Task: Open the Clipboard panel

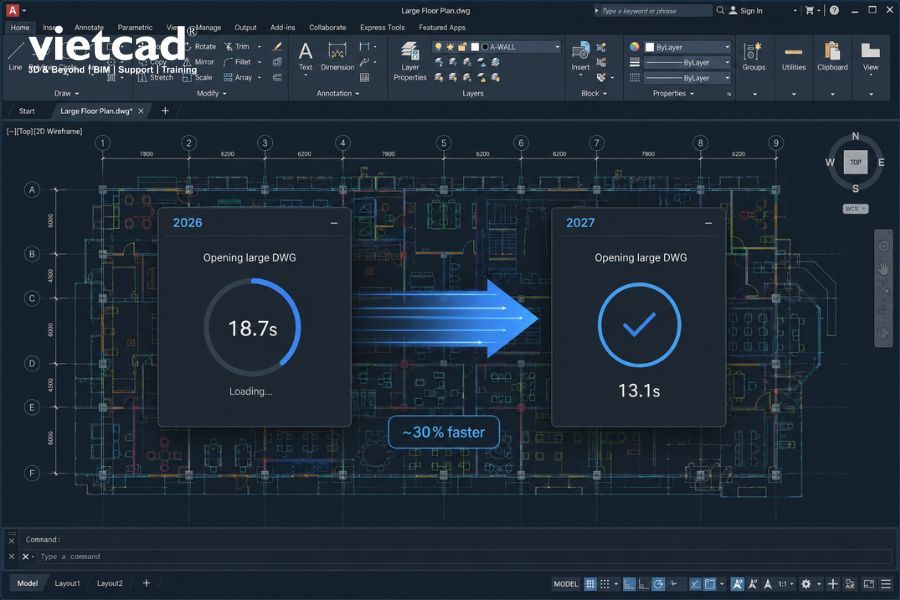Action: pos(832,56)
